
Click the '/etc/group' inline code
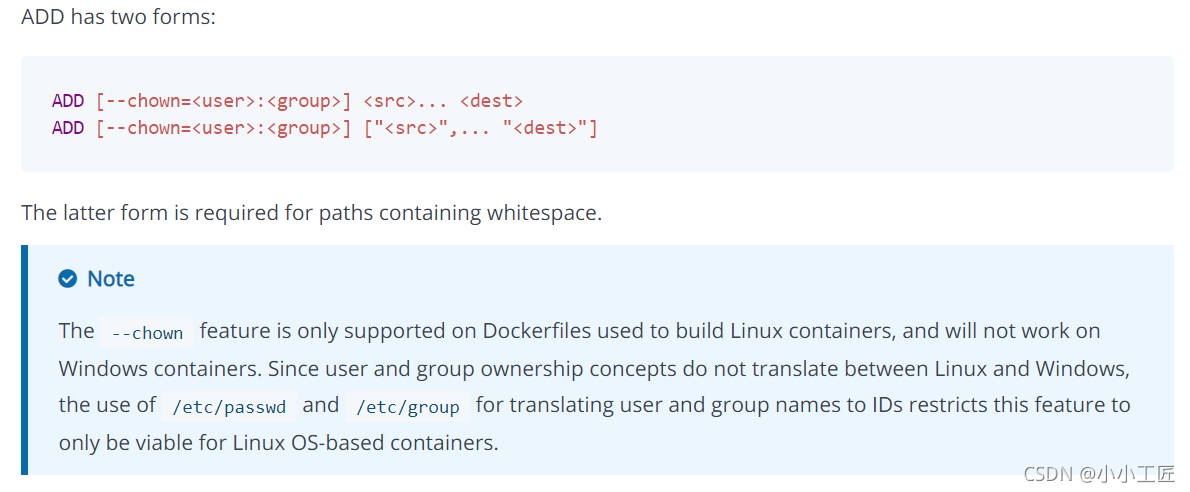click(408, 407)
